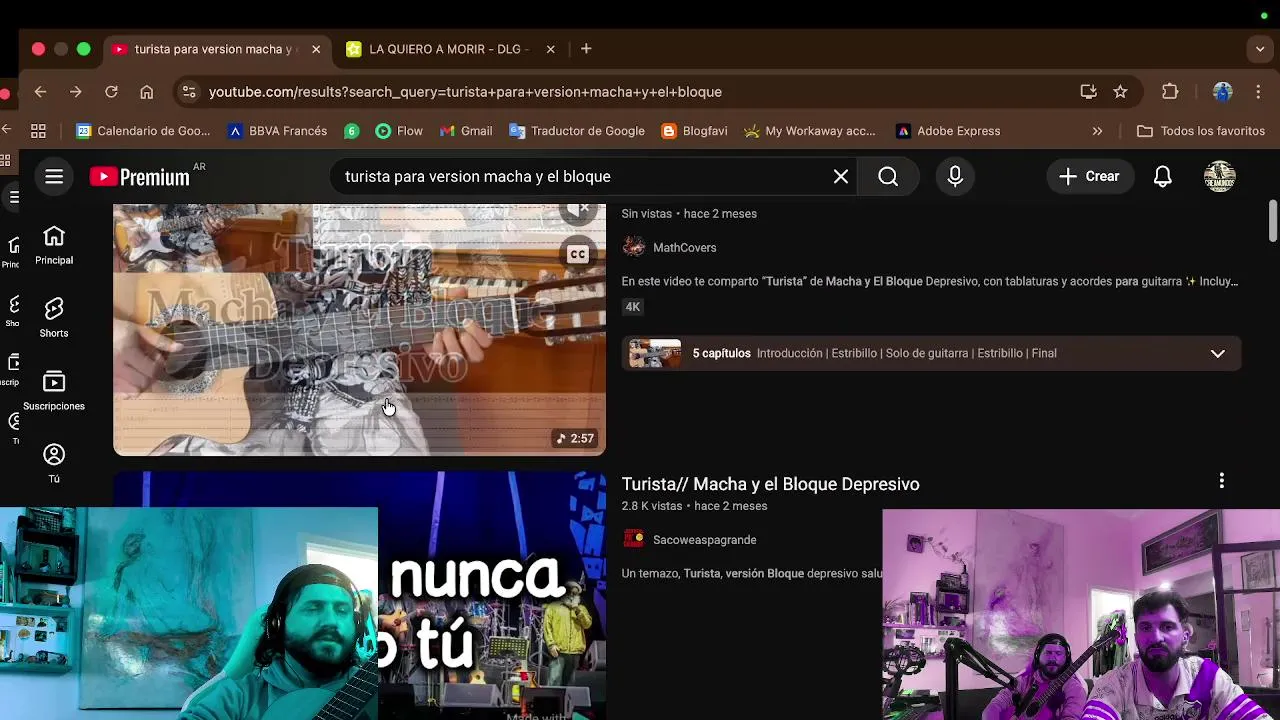Open the Todos los favoritos folder
The height and width of the screenshot is (720, 1280).
[x=1201, y=131]
